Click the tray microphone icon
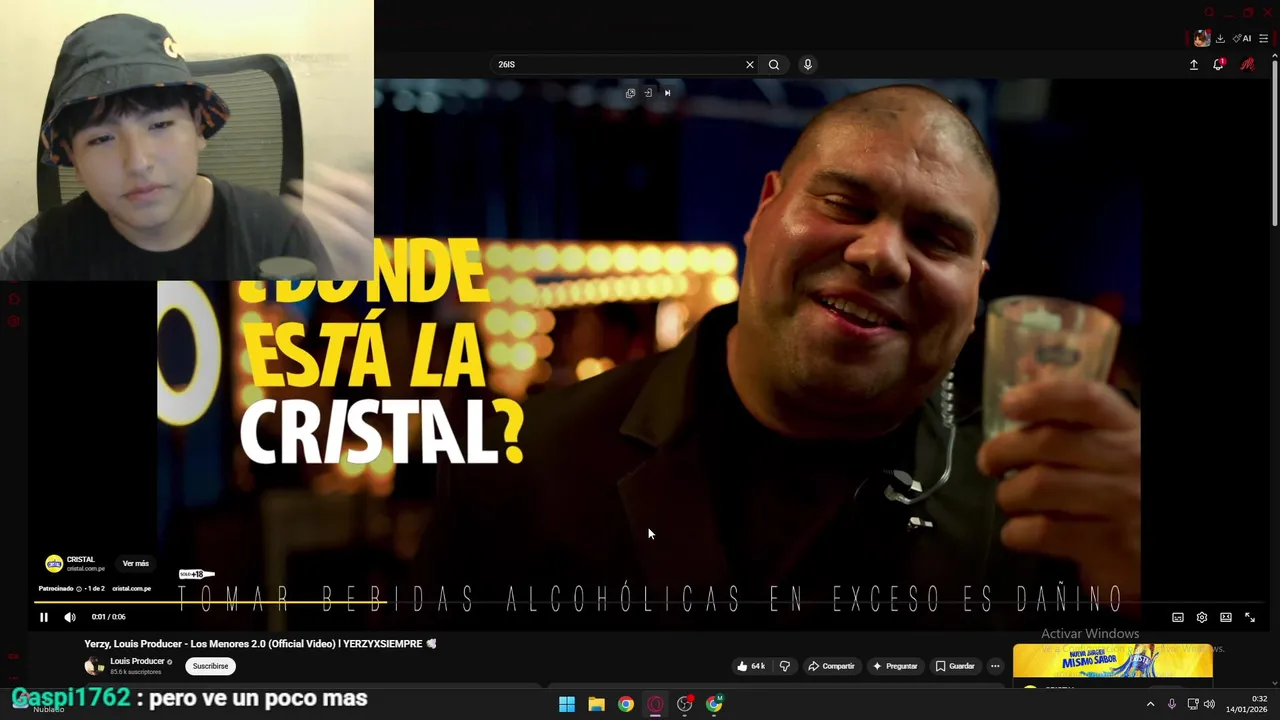Viewport: 1280px width, 720px height. (1172, 704)
